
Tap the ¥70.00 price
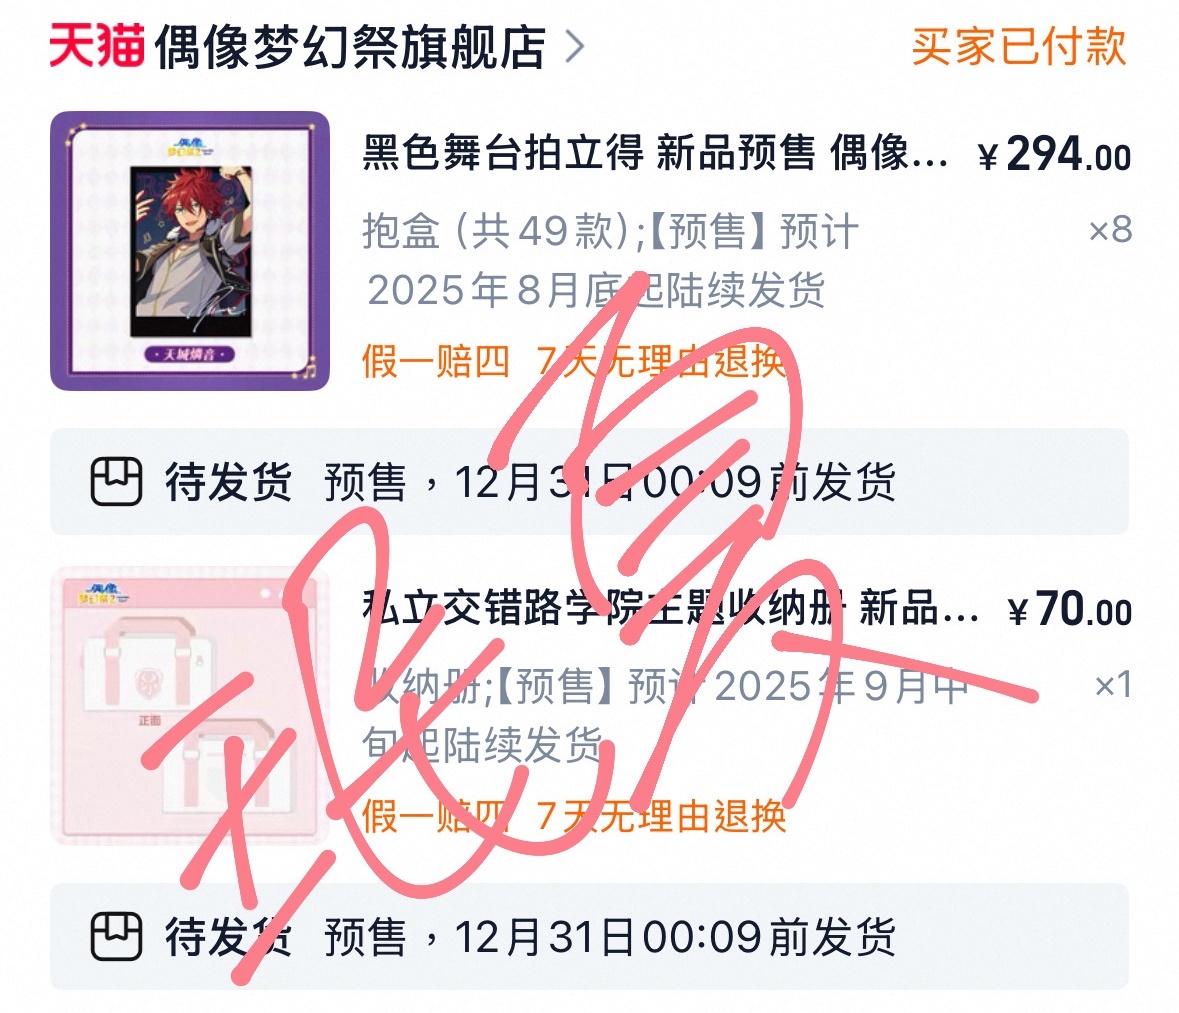1069,609
